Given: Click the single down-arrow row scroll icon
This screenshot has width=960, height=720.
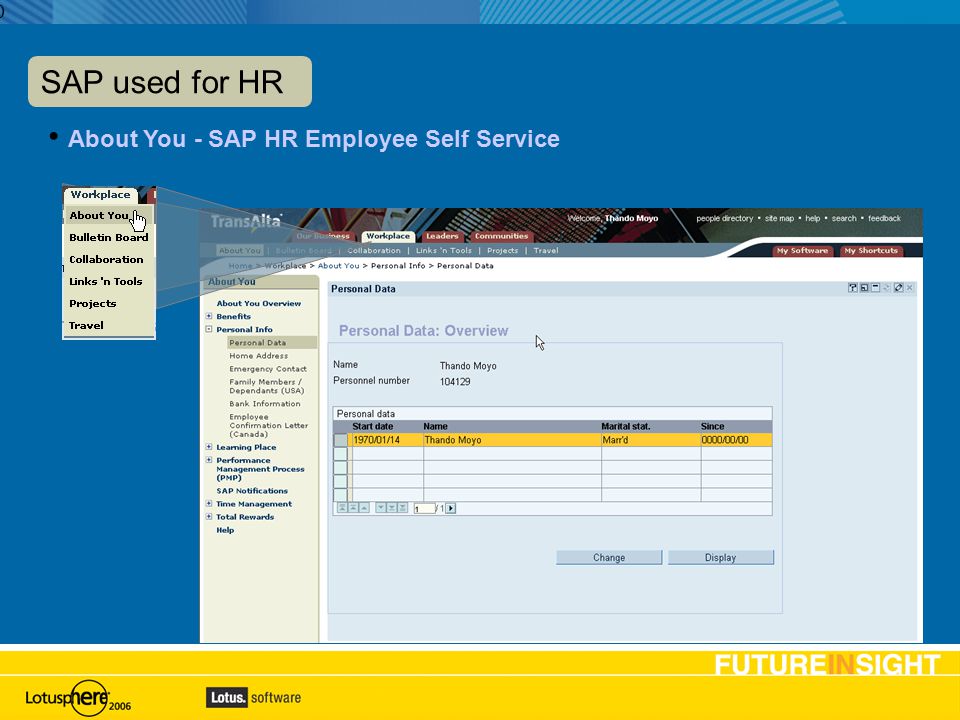Looking at the screenshot, I should (380, 508).
